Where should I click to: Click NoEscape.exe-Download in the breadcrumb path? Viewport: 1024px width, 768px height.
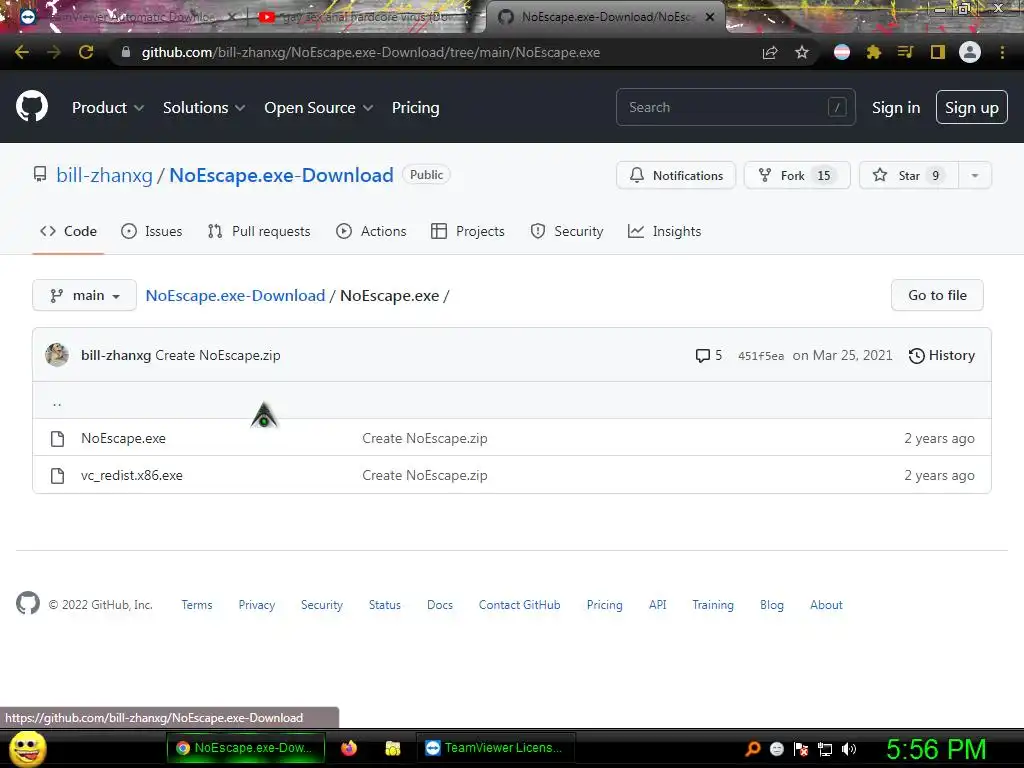click(x=235, y=295)
